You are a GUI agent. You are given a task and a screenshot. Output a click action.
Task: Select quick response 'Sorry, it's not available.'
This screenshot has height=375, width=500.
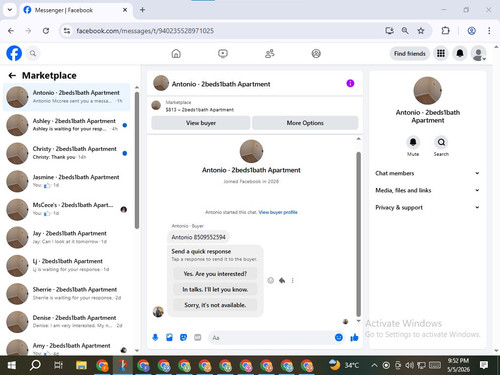coord(215,305)
